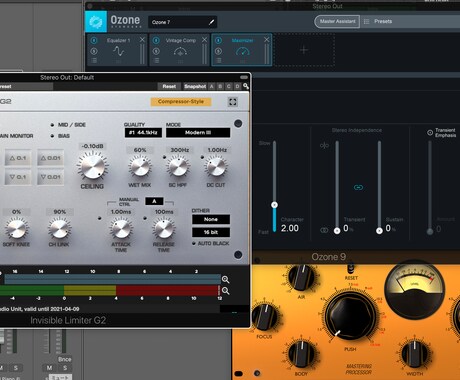Screen dimensions: 460x380
Task: Solo the Vintage Comp module
Action: pos(156,51)
